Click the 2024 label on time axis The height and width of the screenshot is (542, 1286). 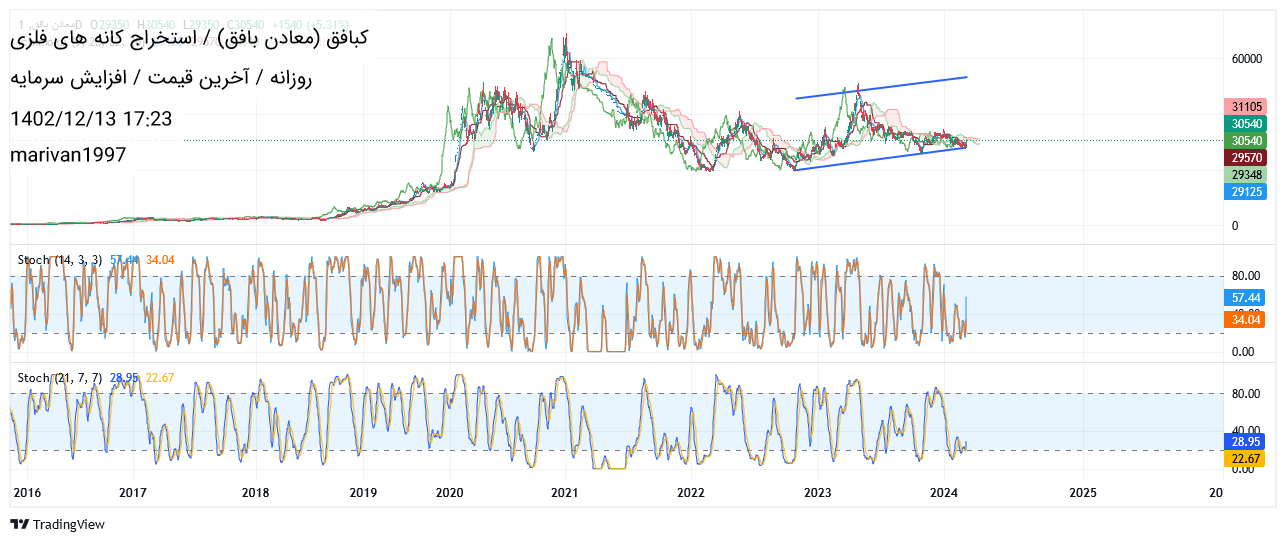(944, 492)
